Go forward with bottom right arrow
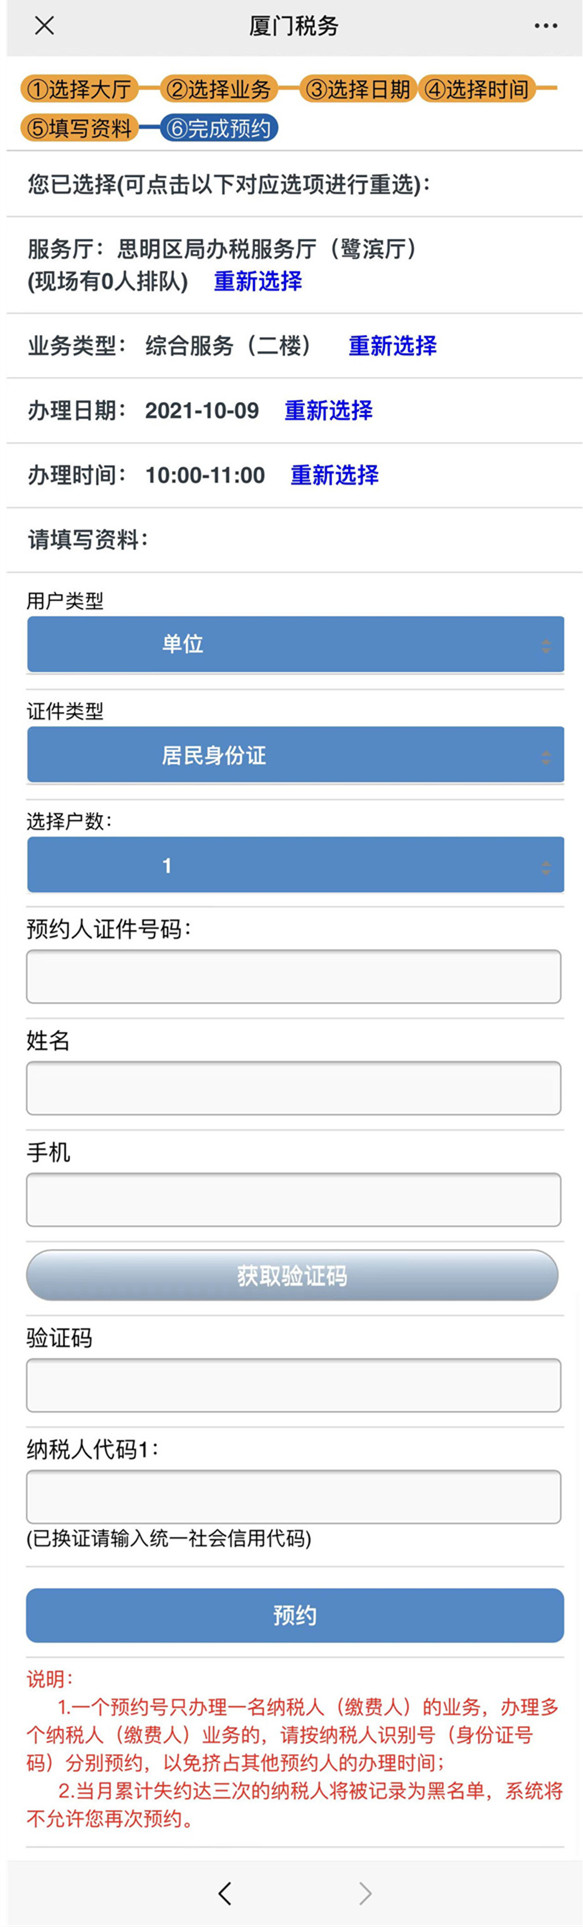The width and height of the screenshot is (583, 1927). pos(365,1892)
